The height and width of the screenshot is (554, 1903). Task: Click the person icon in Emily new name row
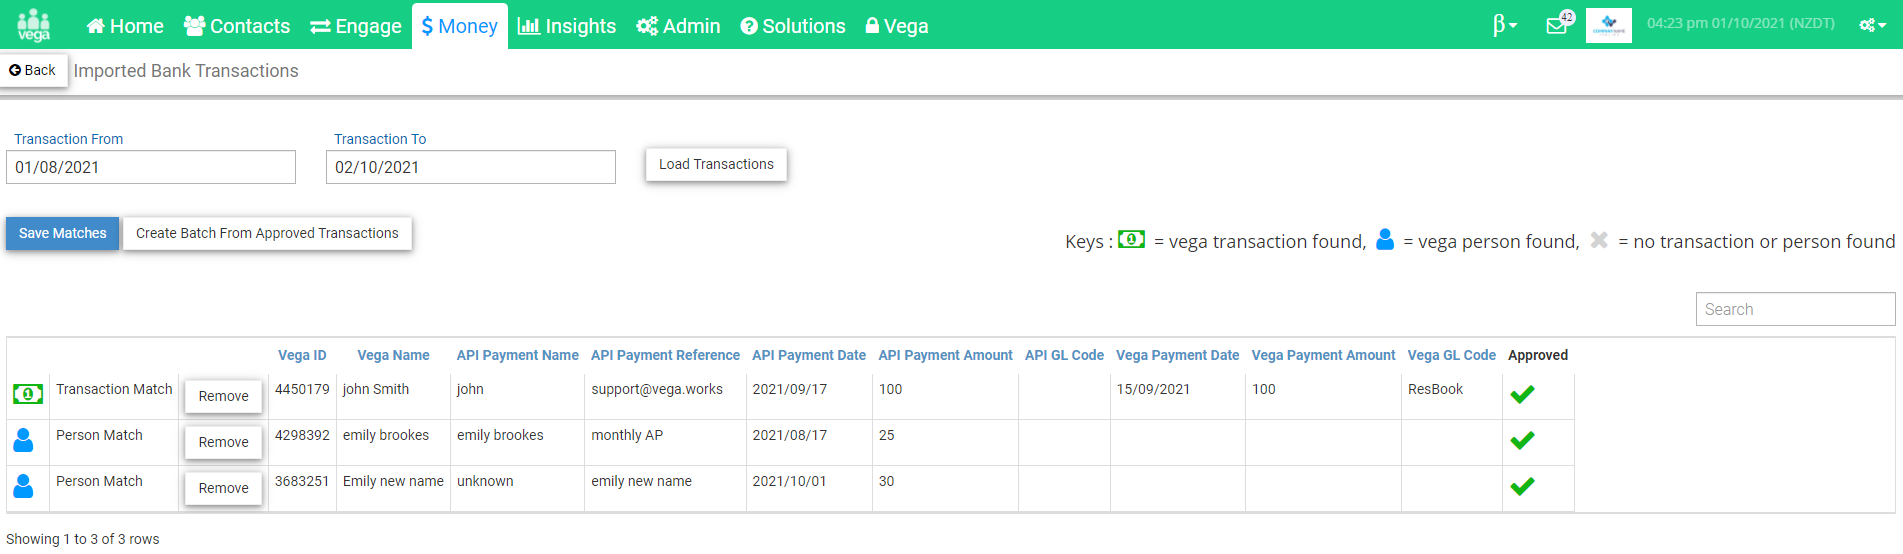pyautogui.click(x=24, y=486)
